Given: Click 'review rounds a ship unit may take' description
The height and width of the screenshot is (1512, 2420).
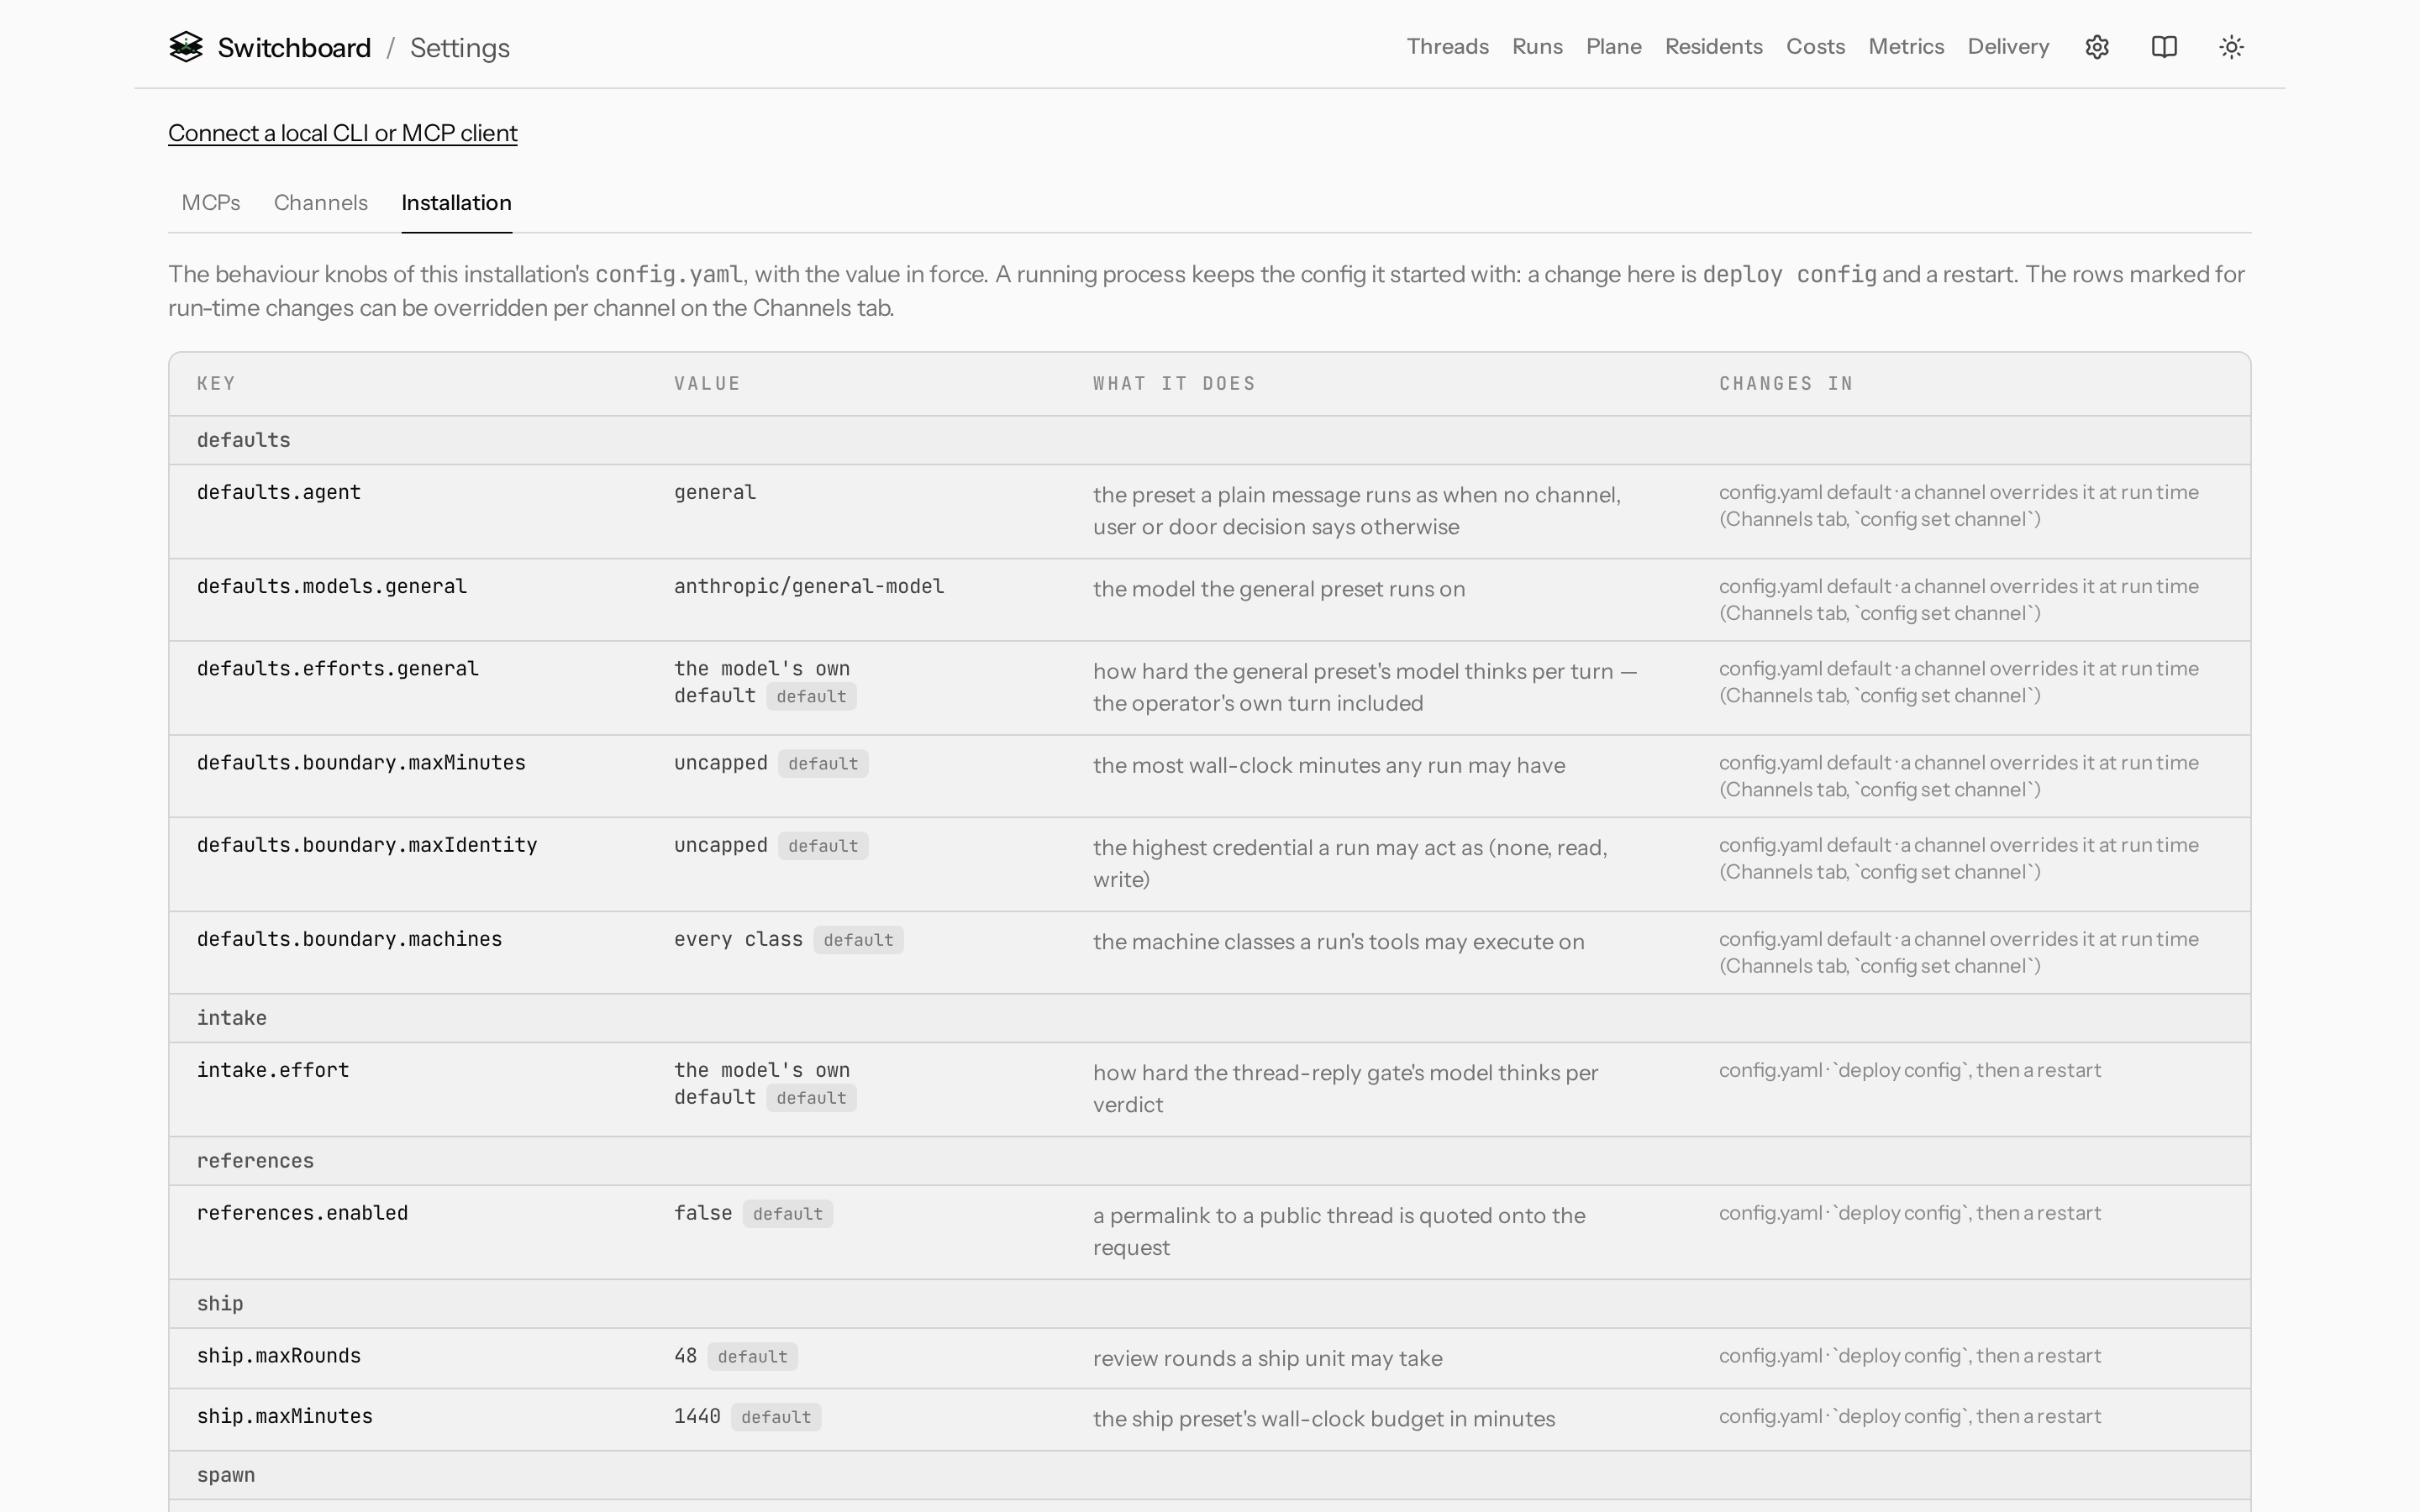Looking at the screenshot, I should (1267, 1358).
